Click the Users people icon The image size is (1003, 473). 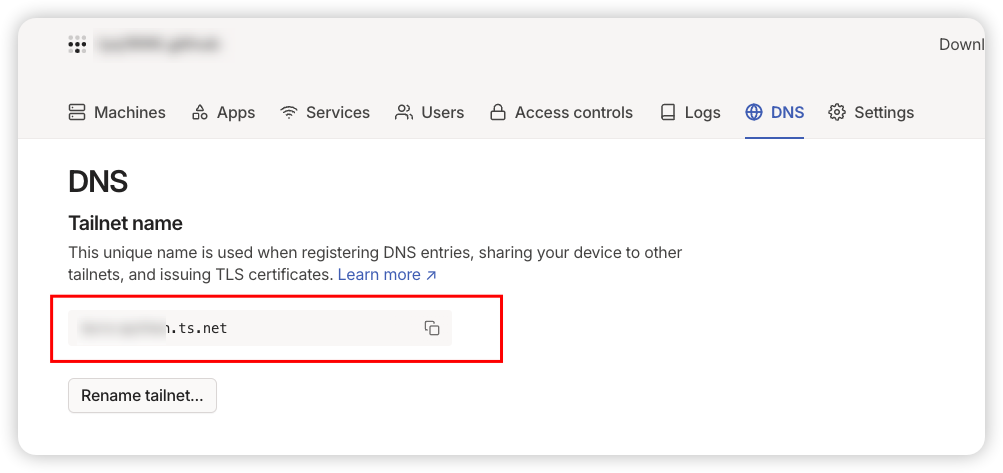point(404,112)
